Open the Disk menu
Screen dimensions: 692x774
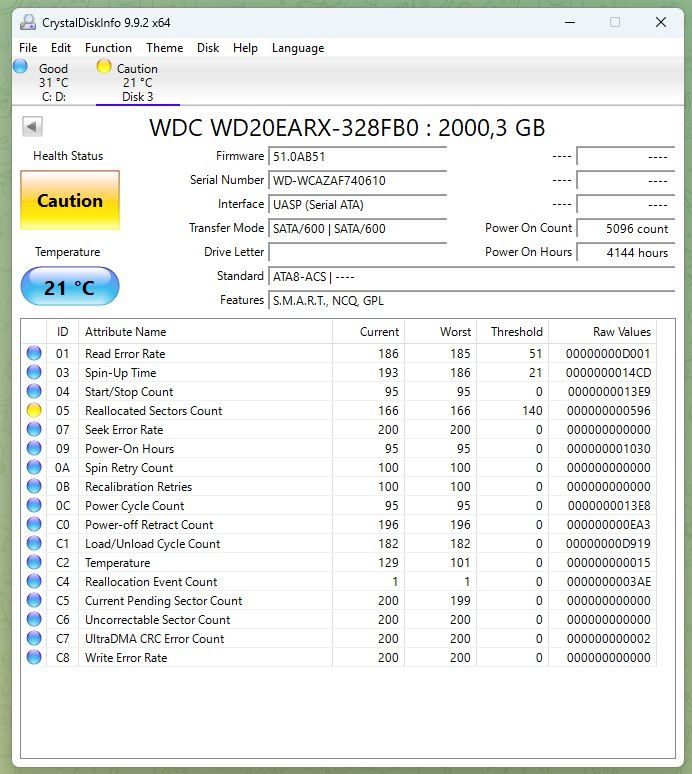(x=208, y=48)
